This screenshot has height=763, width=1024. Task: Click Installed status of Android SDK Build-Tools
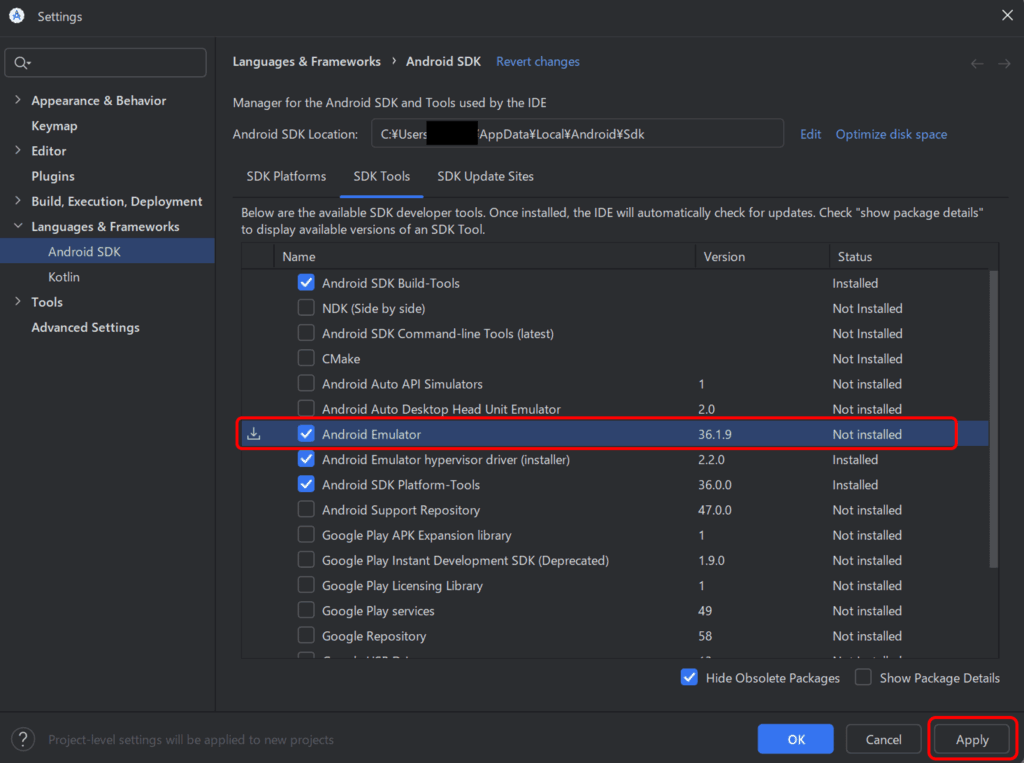click(855, 283)
